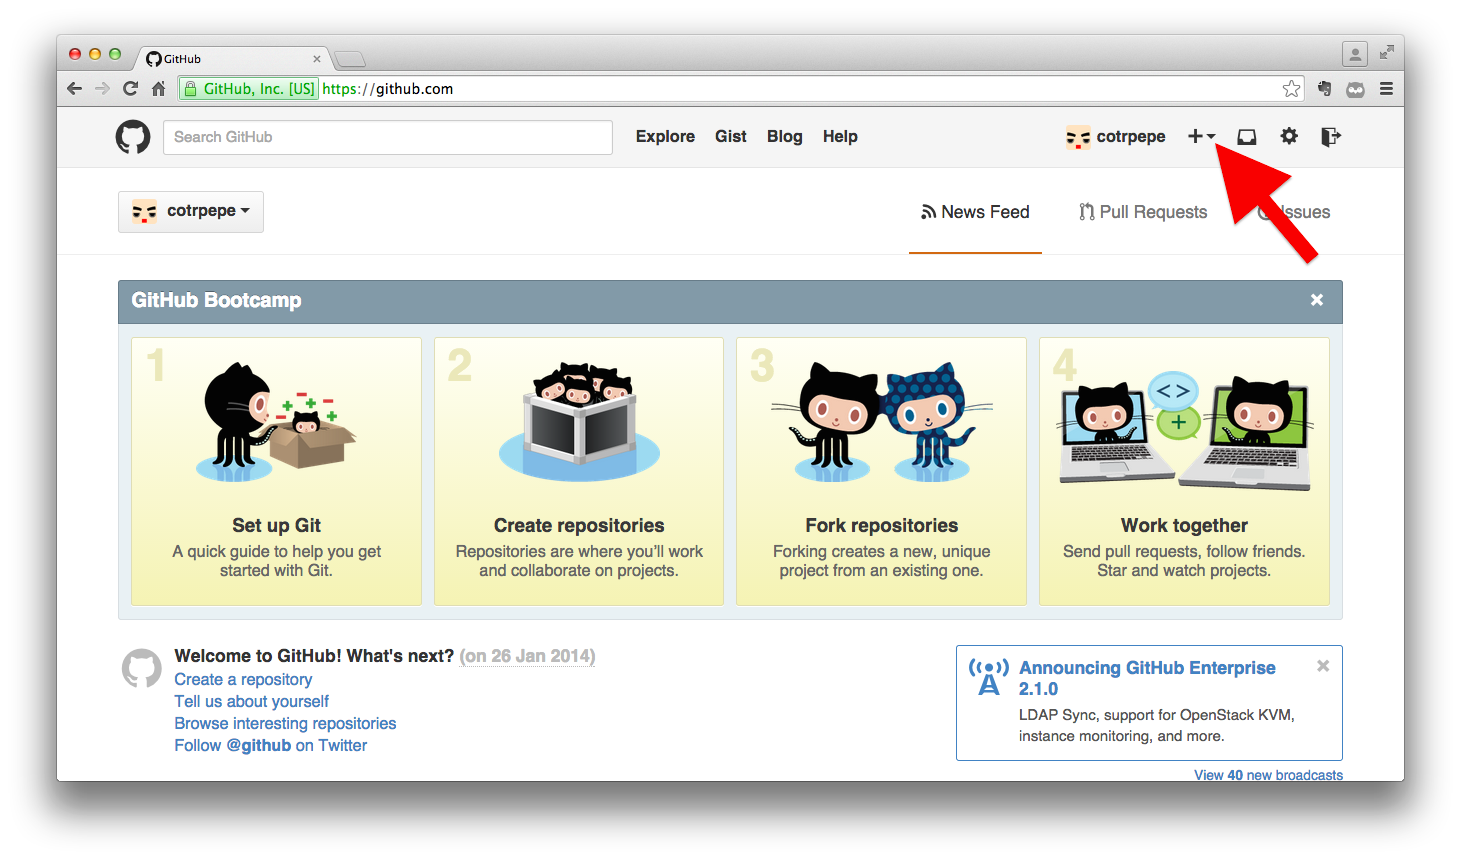The height and width of the screenshot is (860, 1461).
Task: Reload the page with the refresh icon
Action: [130, 88]
